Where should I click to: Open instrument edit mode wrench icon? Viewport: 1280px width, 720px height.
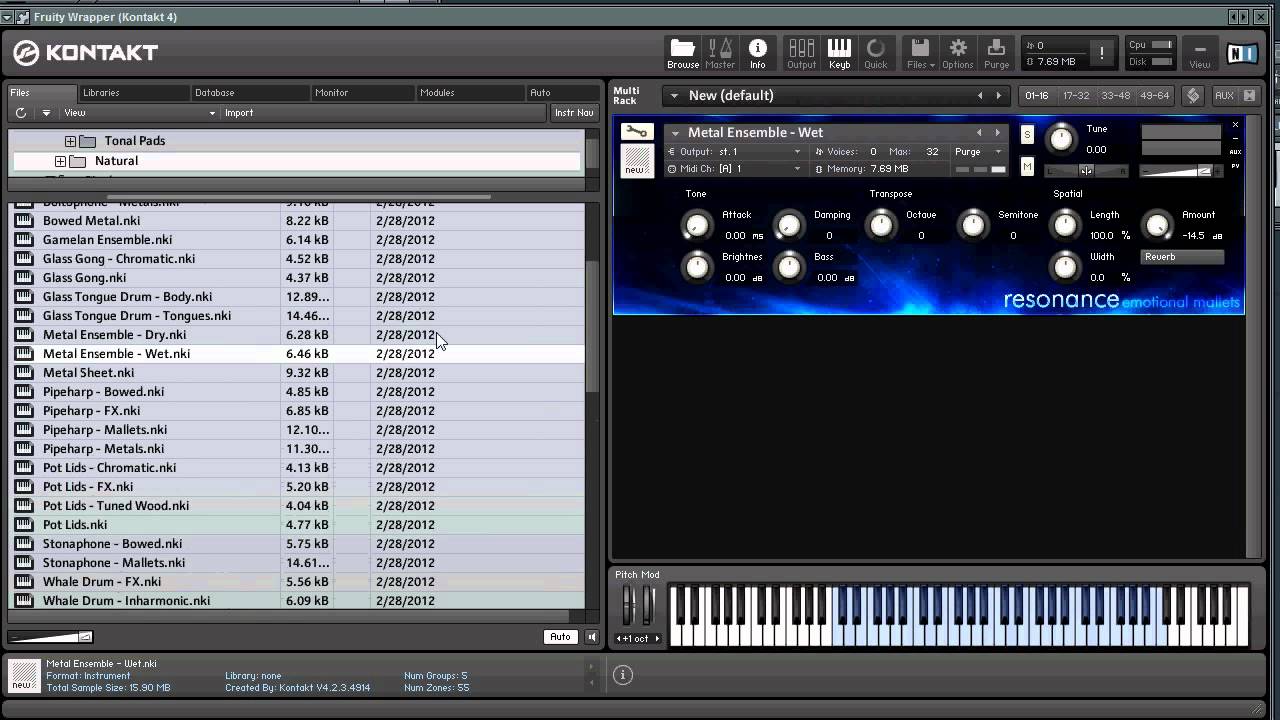(x=637, y=132)
